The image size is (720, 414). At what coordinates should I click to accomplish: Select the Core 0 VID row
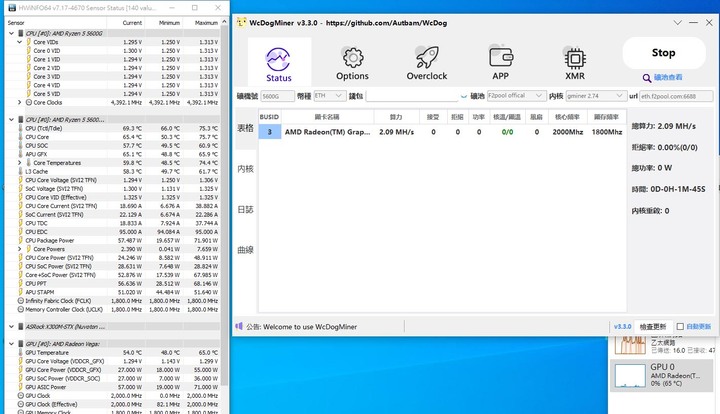pos(112,50)
